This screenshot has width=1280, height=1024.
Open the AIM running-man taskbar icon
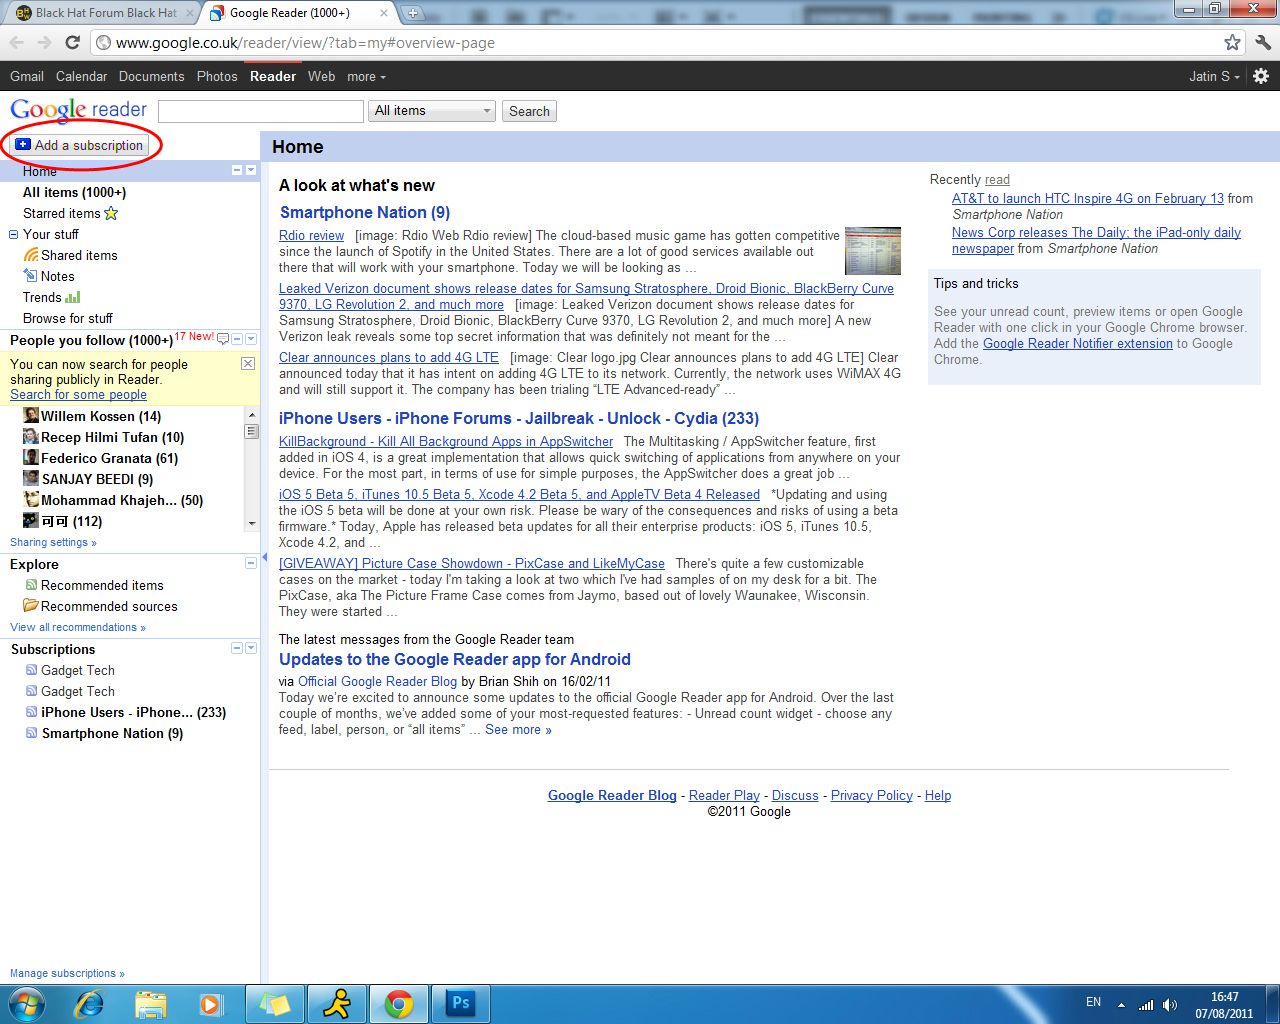pyautogui.click(x=337, y=1003)
